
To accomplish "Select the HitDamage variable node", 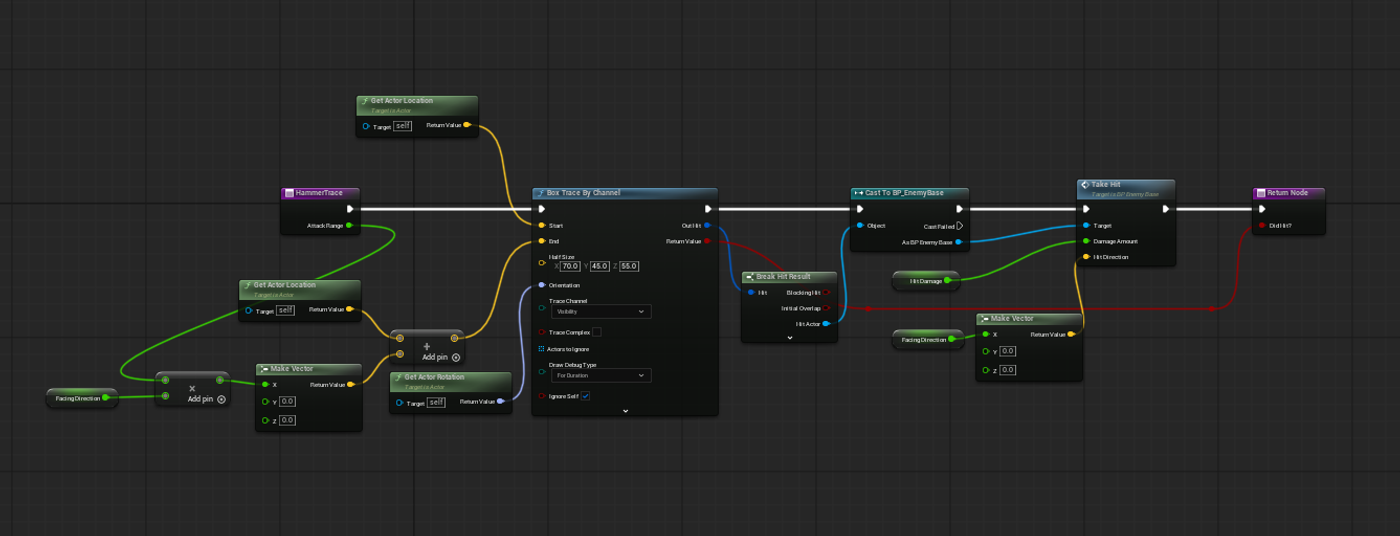I will pos(925,282).
